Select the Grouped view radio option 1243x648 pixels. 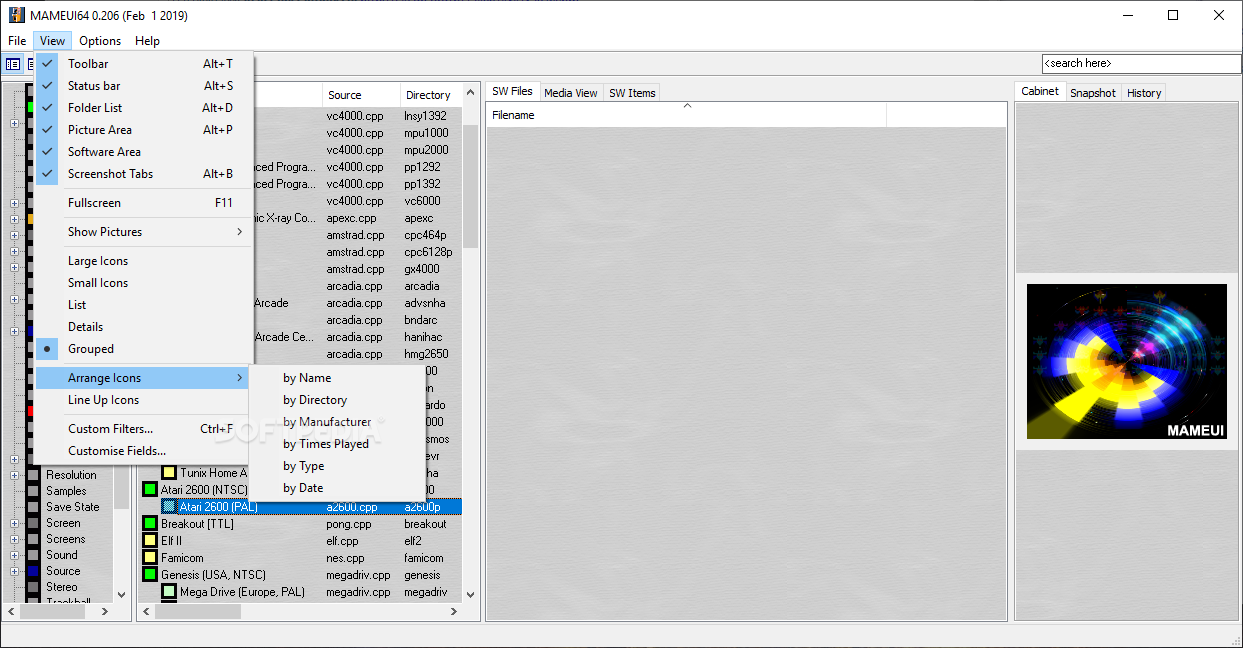click(x=144, y=349)
